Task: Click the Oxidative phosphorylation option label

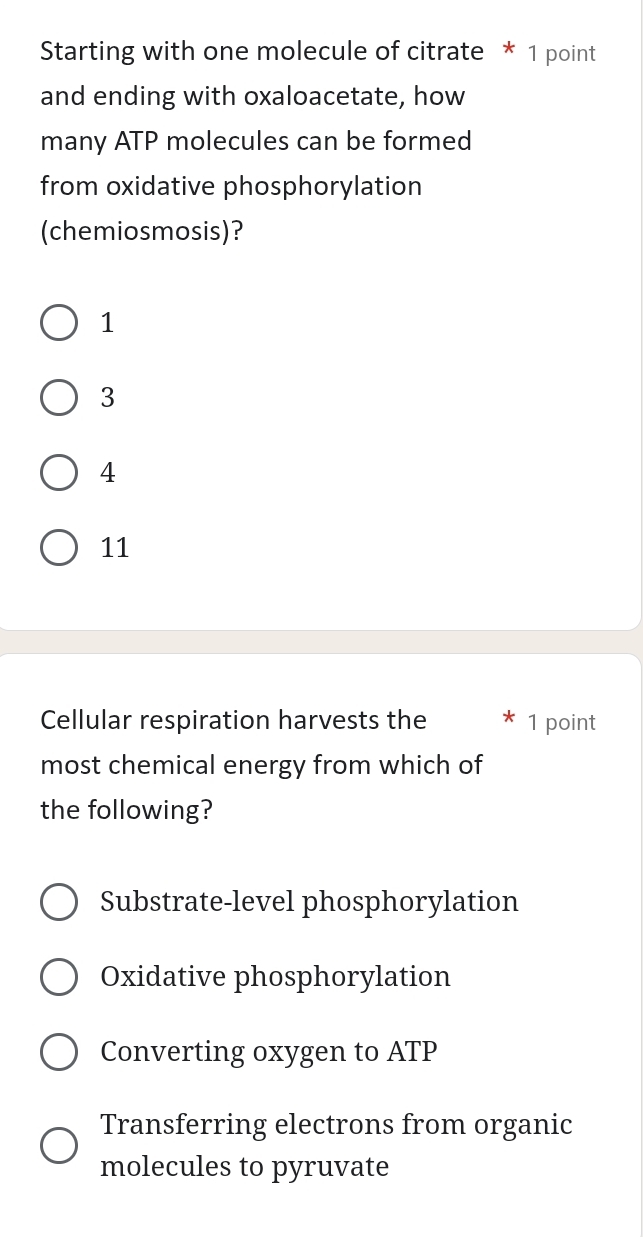Action: tap(275, 976)
